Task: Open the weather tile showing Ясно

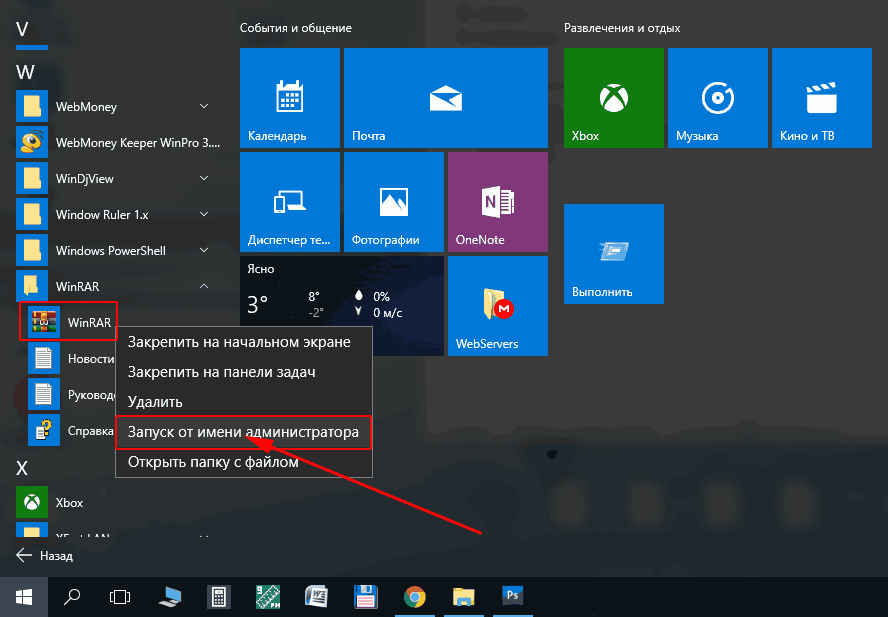Action: tap(341, 291)
